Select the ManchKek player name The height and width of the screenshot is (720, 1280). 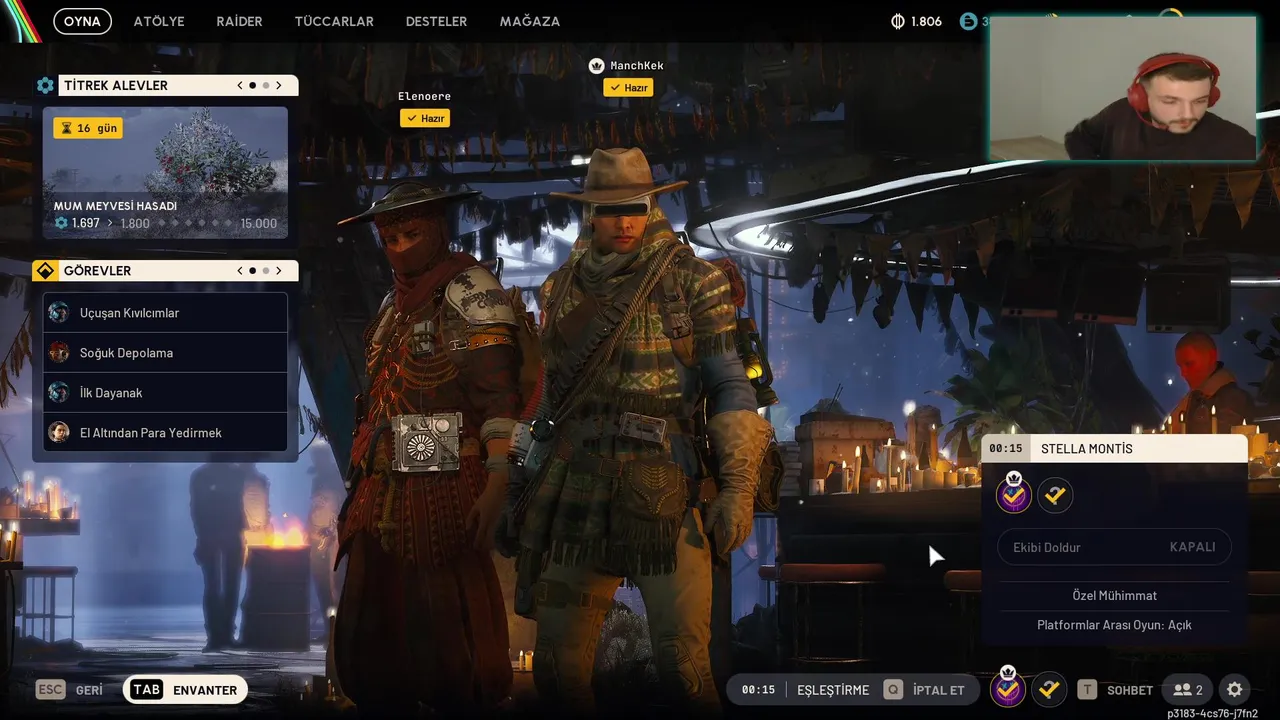coord(637,66)
